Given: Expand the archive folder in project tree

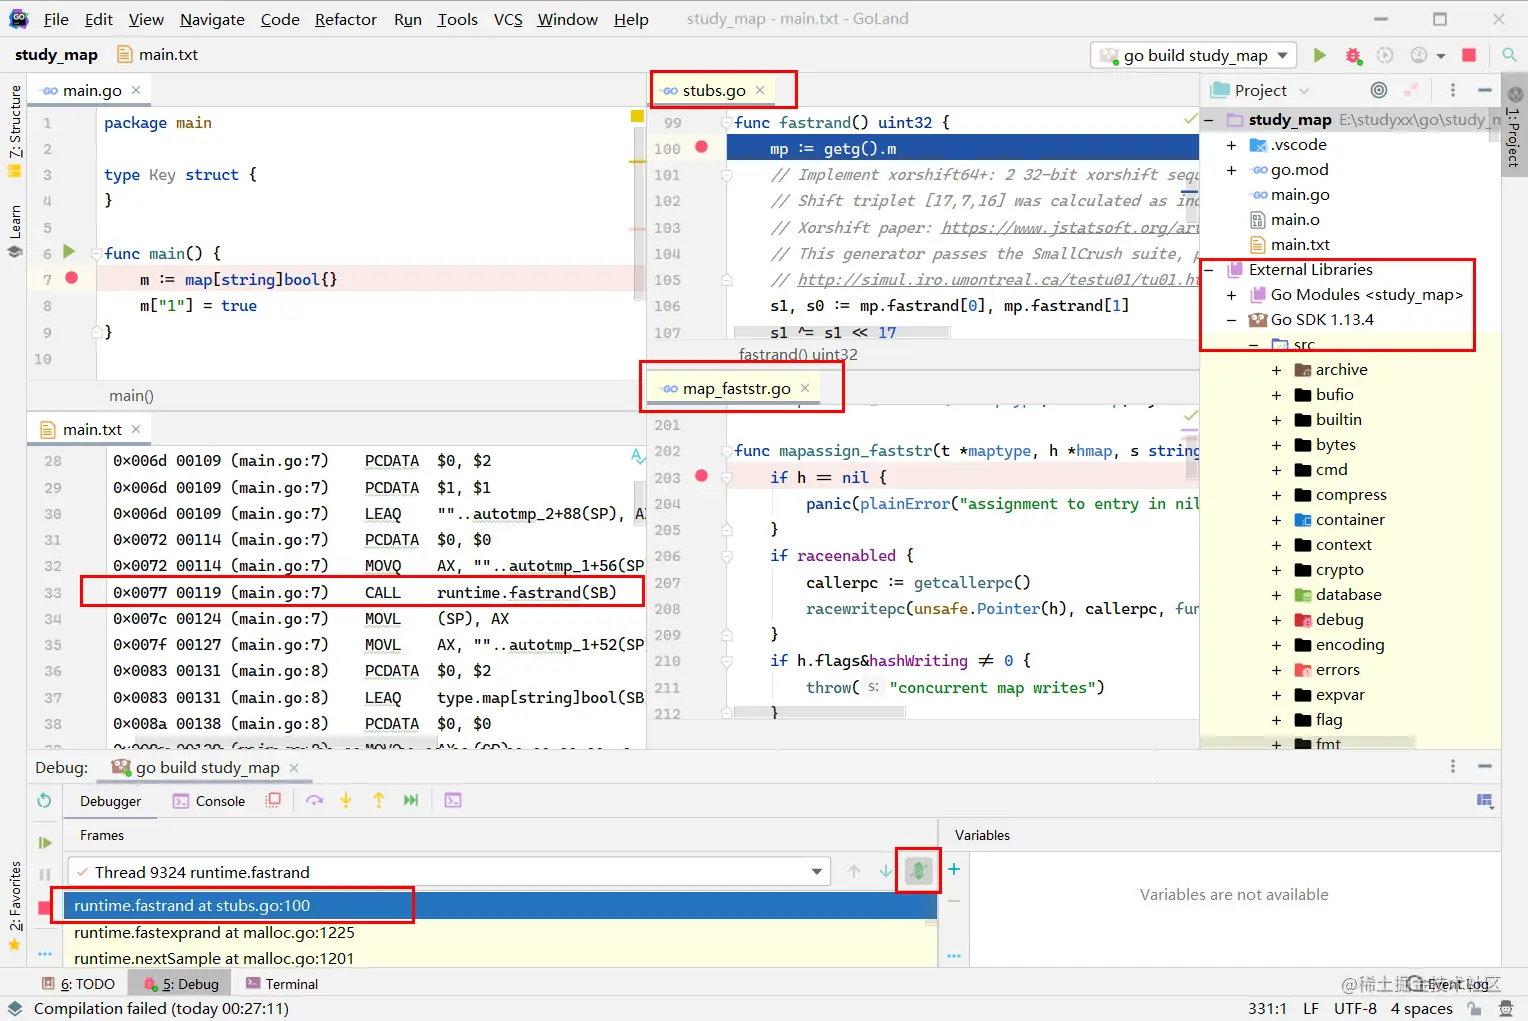Looking at the screenshot, I should coord(1276,370).
